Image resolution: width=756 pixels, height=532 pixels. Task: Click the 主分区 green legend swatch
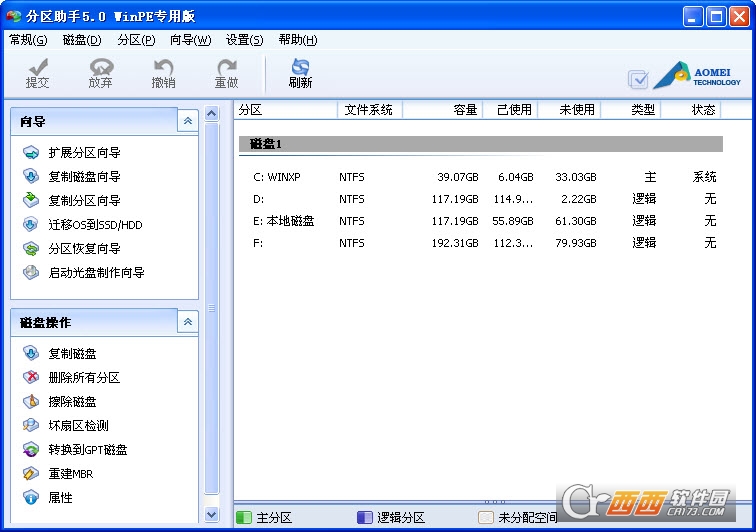click(x=244, y=518)
